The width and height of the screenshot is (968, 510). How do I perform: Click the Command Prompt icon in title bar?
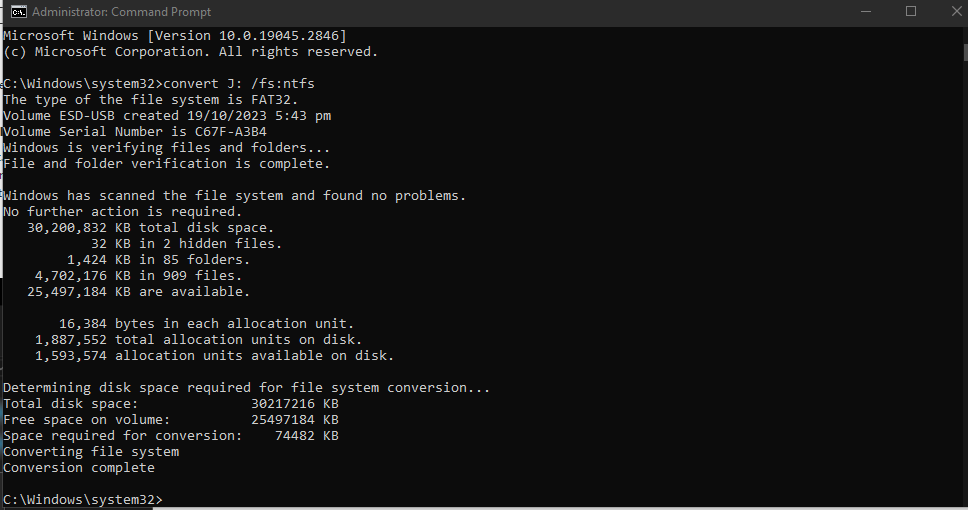click(x=18, y=12)
